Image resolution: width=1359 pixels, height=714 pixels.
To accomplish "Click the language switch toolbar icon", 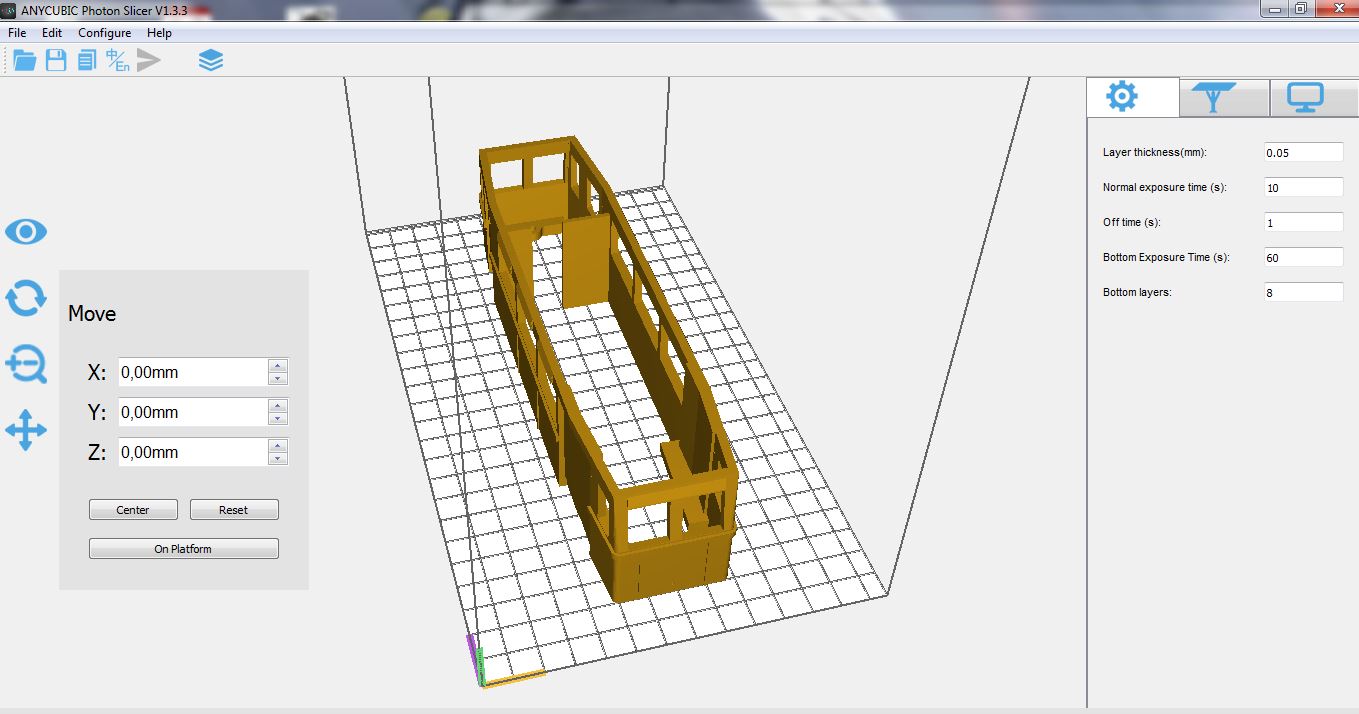I will 118,61.
